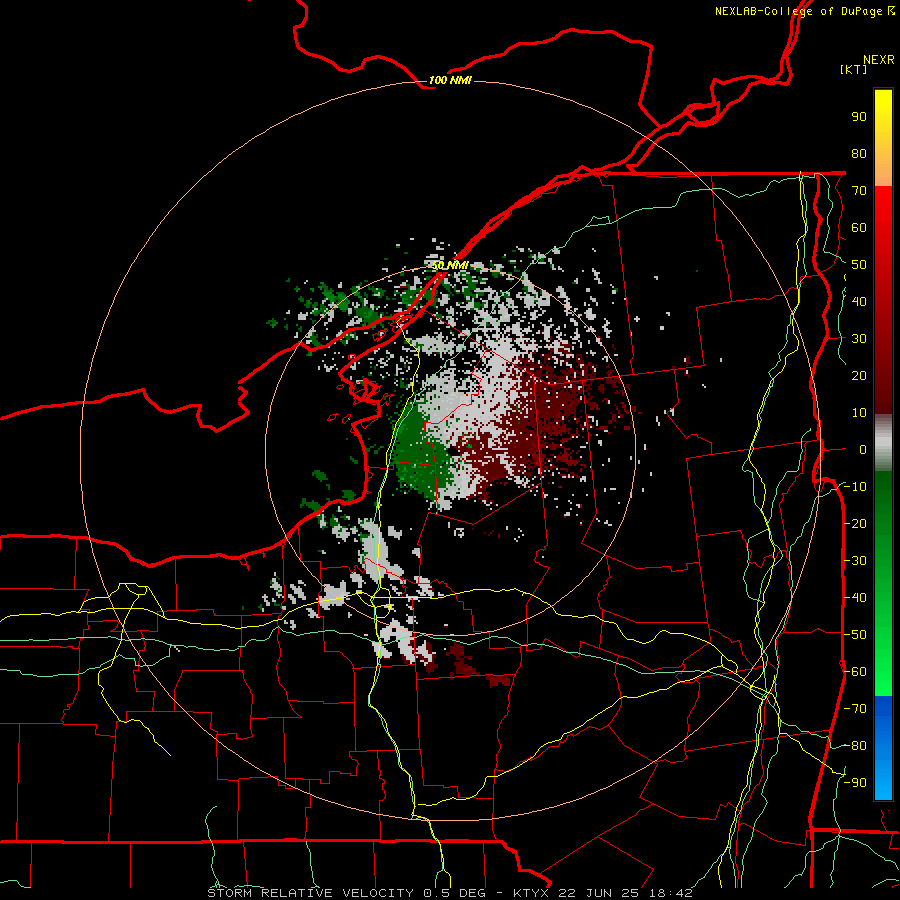Screen dimensions: 900x900
Task: Click the NEXR label above the color scale
Action: tap(878, 60)
